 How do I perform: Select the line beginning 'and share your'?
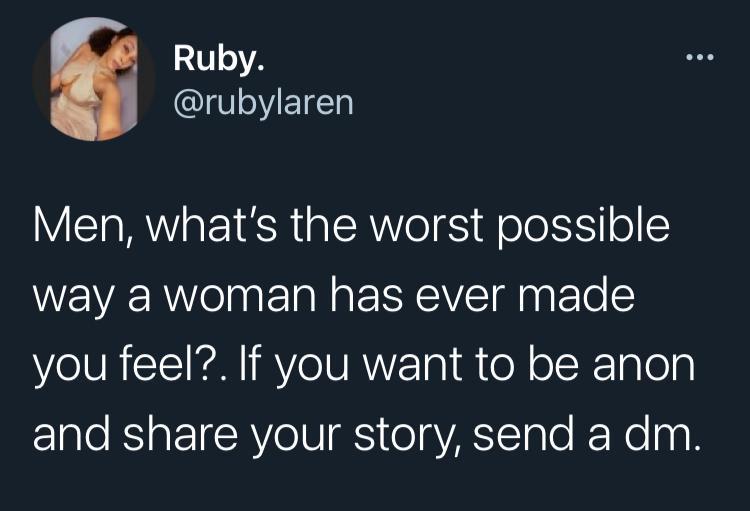(367, 435)
